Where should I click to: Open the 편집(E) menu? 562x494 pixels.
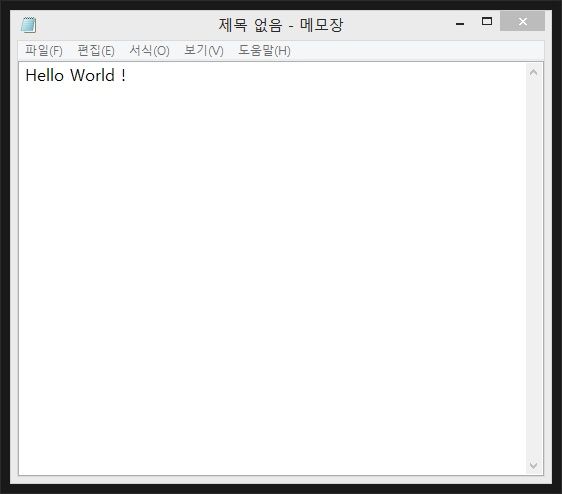pos(96,51)
